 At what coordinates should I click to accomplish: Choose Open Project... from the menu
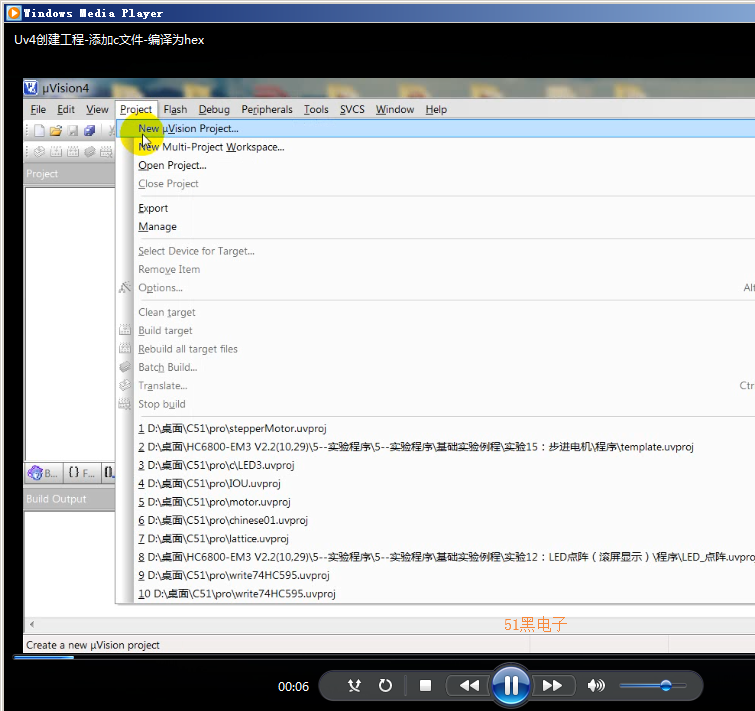[x=436, y=165]
